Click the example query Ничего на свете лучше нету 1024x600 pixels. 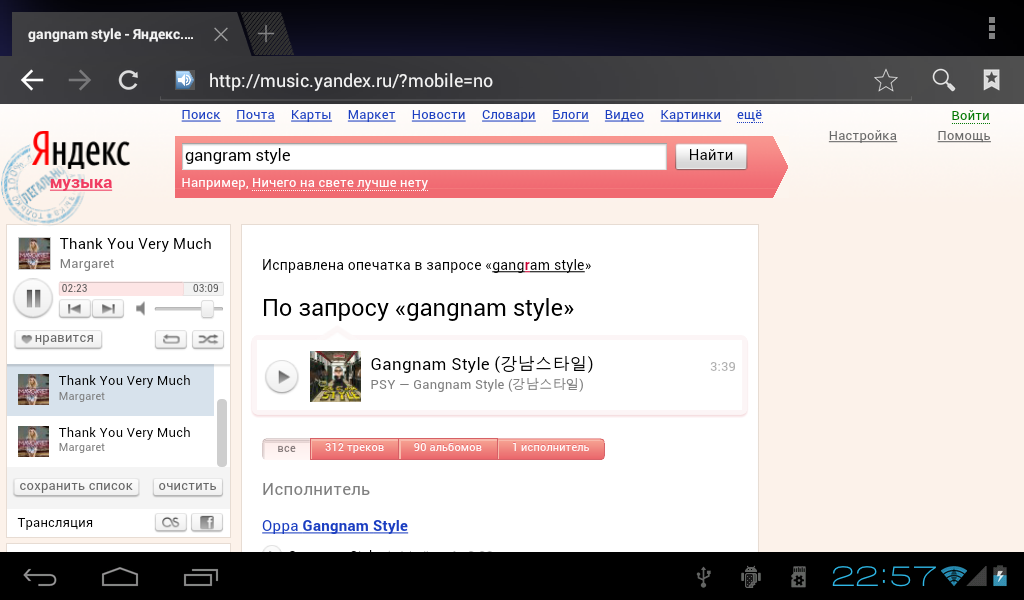click(340, 183)
